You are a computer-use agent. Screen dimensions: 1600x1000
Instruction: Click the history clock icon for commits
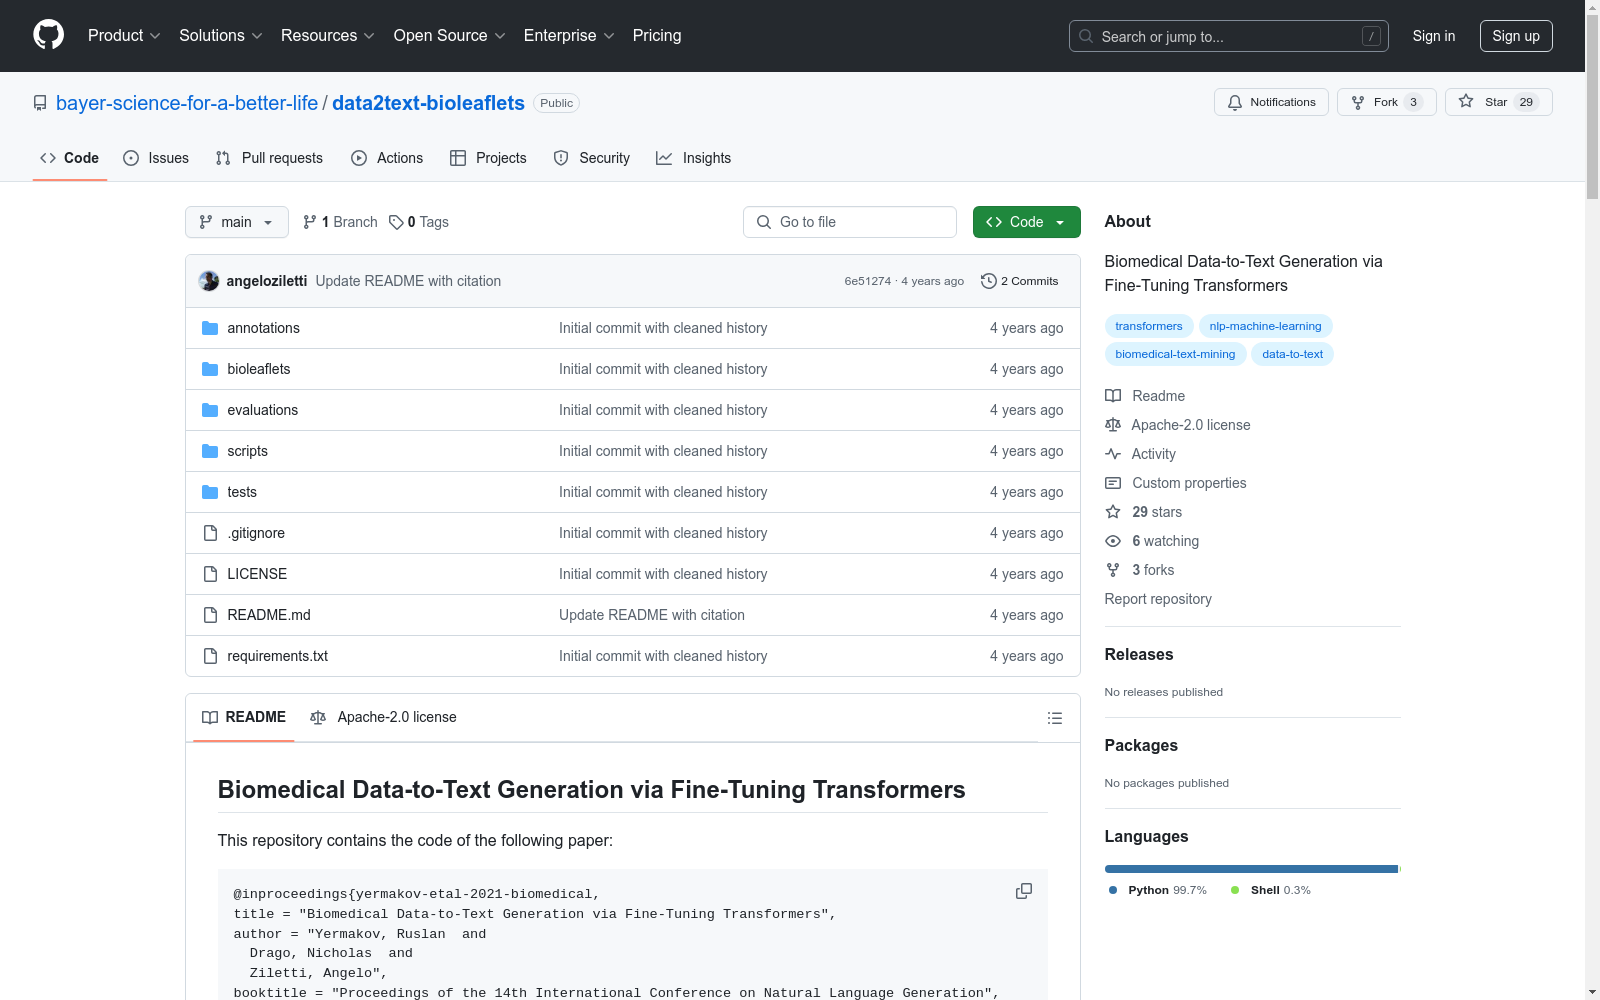point(989,281)
